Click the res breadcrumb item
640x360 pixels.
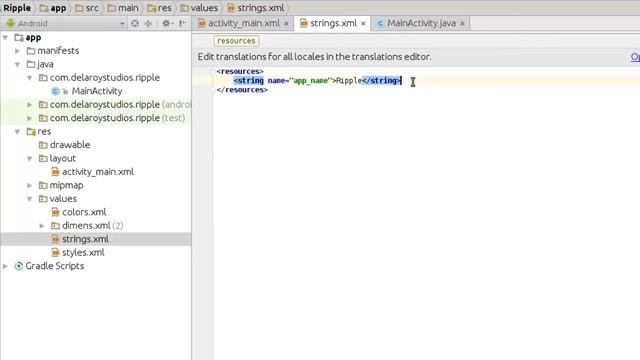(x=160, y=8)
